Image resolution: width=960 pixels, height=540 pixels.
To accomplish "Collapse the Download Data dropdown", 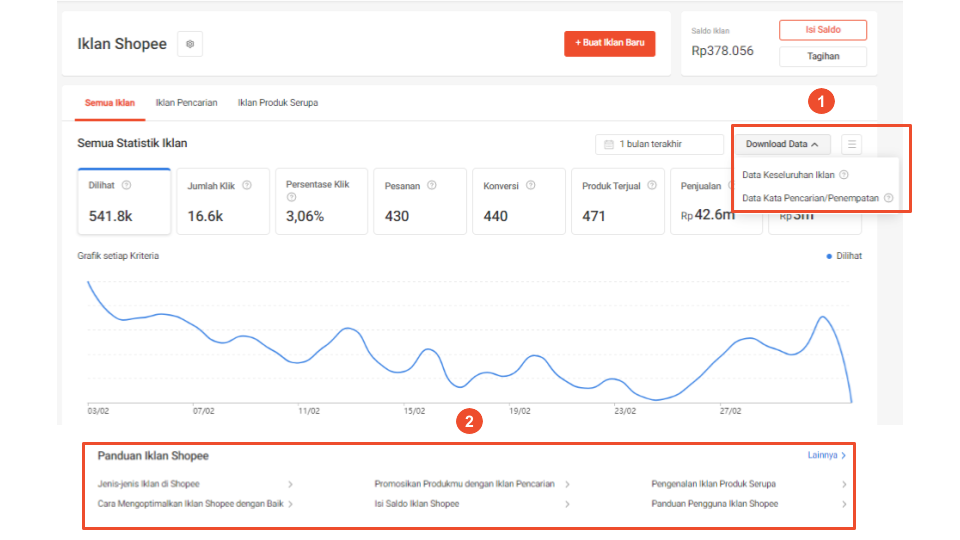I will pyautogui.click(x=782, y=144).
